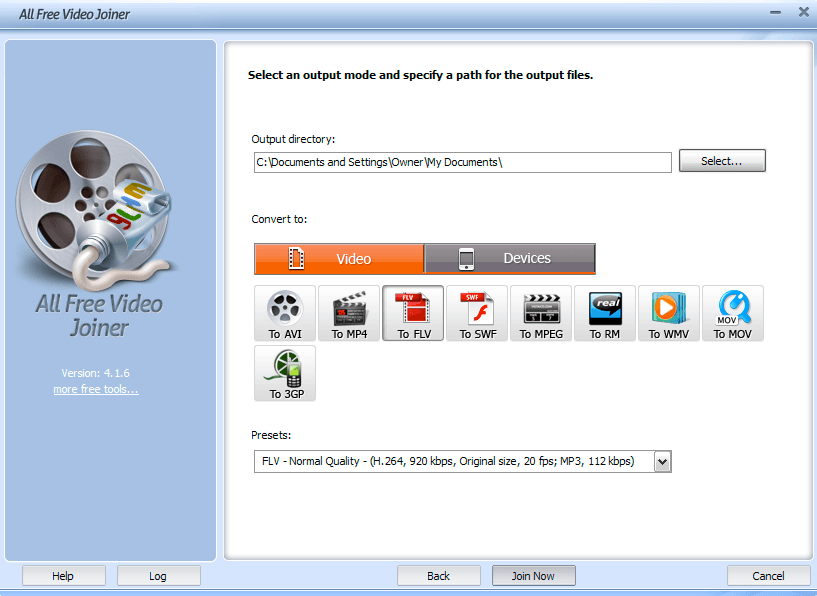
Task: Switch to the Devices tab
Action: pyautogui.click(x=509, y=258)
